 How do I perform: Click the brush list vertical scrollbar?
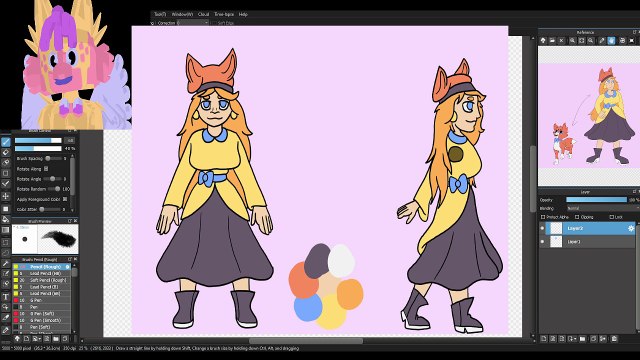74,273
